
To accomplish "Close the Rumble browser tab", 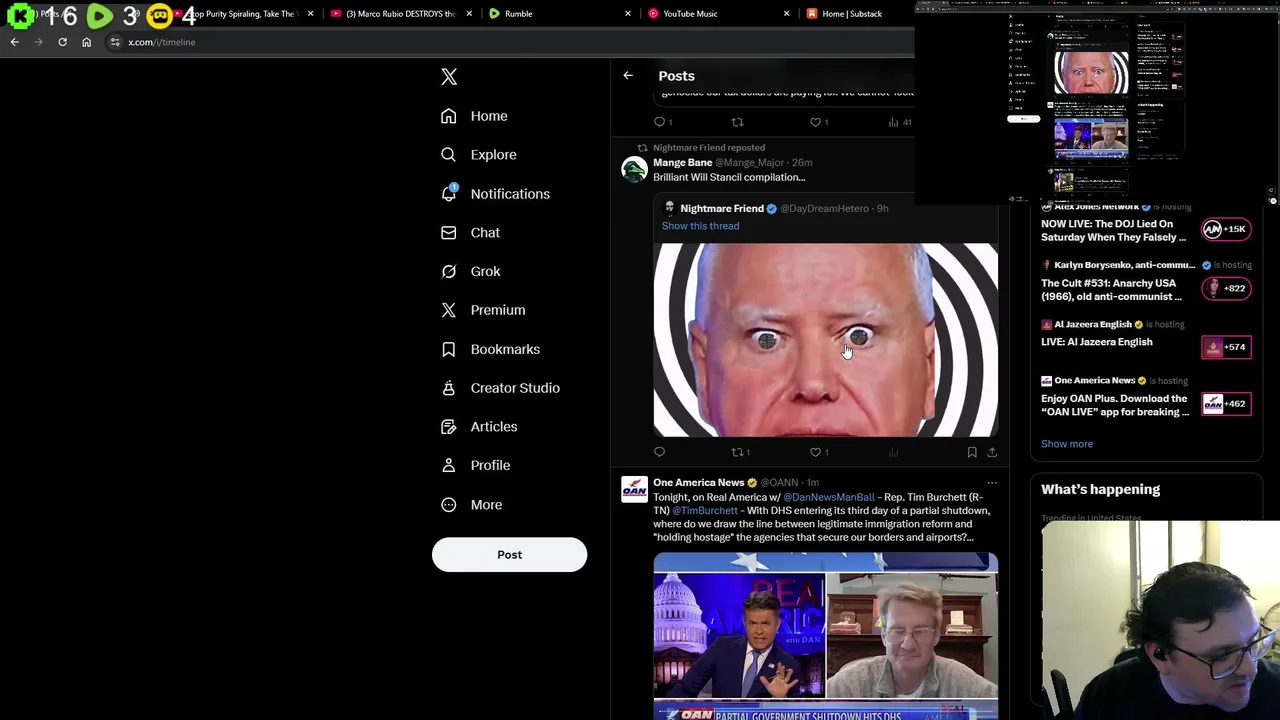I will pos(628,14).
